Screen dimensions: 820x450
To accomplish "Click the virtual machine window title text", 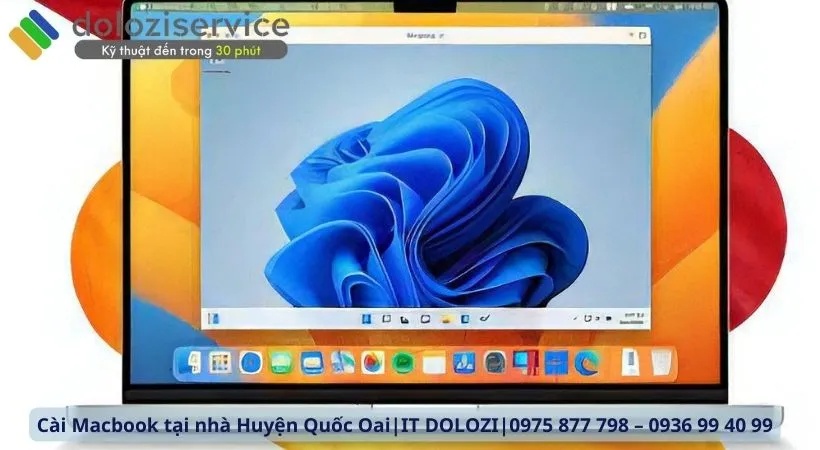I will [425, 36].
